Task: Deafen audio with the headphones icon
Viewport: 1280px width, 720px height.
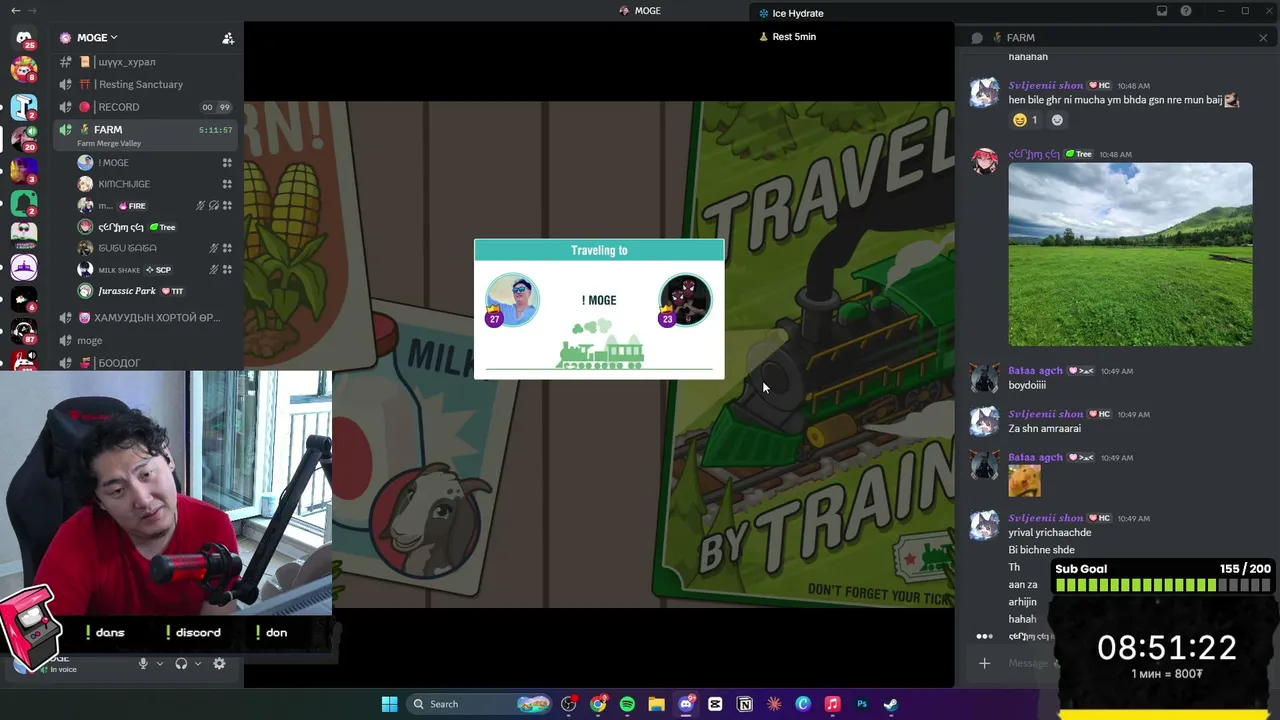Action: [181, 663]
